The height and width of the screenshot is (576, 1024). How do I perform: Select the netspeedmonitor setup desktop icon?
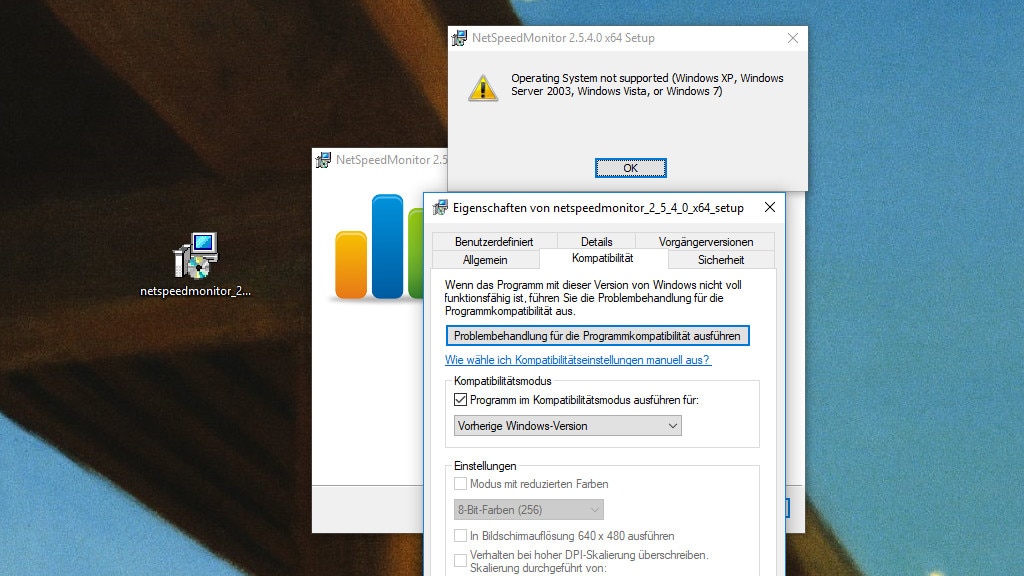pyautogui.click(x=195, y=256)
